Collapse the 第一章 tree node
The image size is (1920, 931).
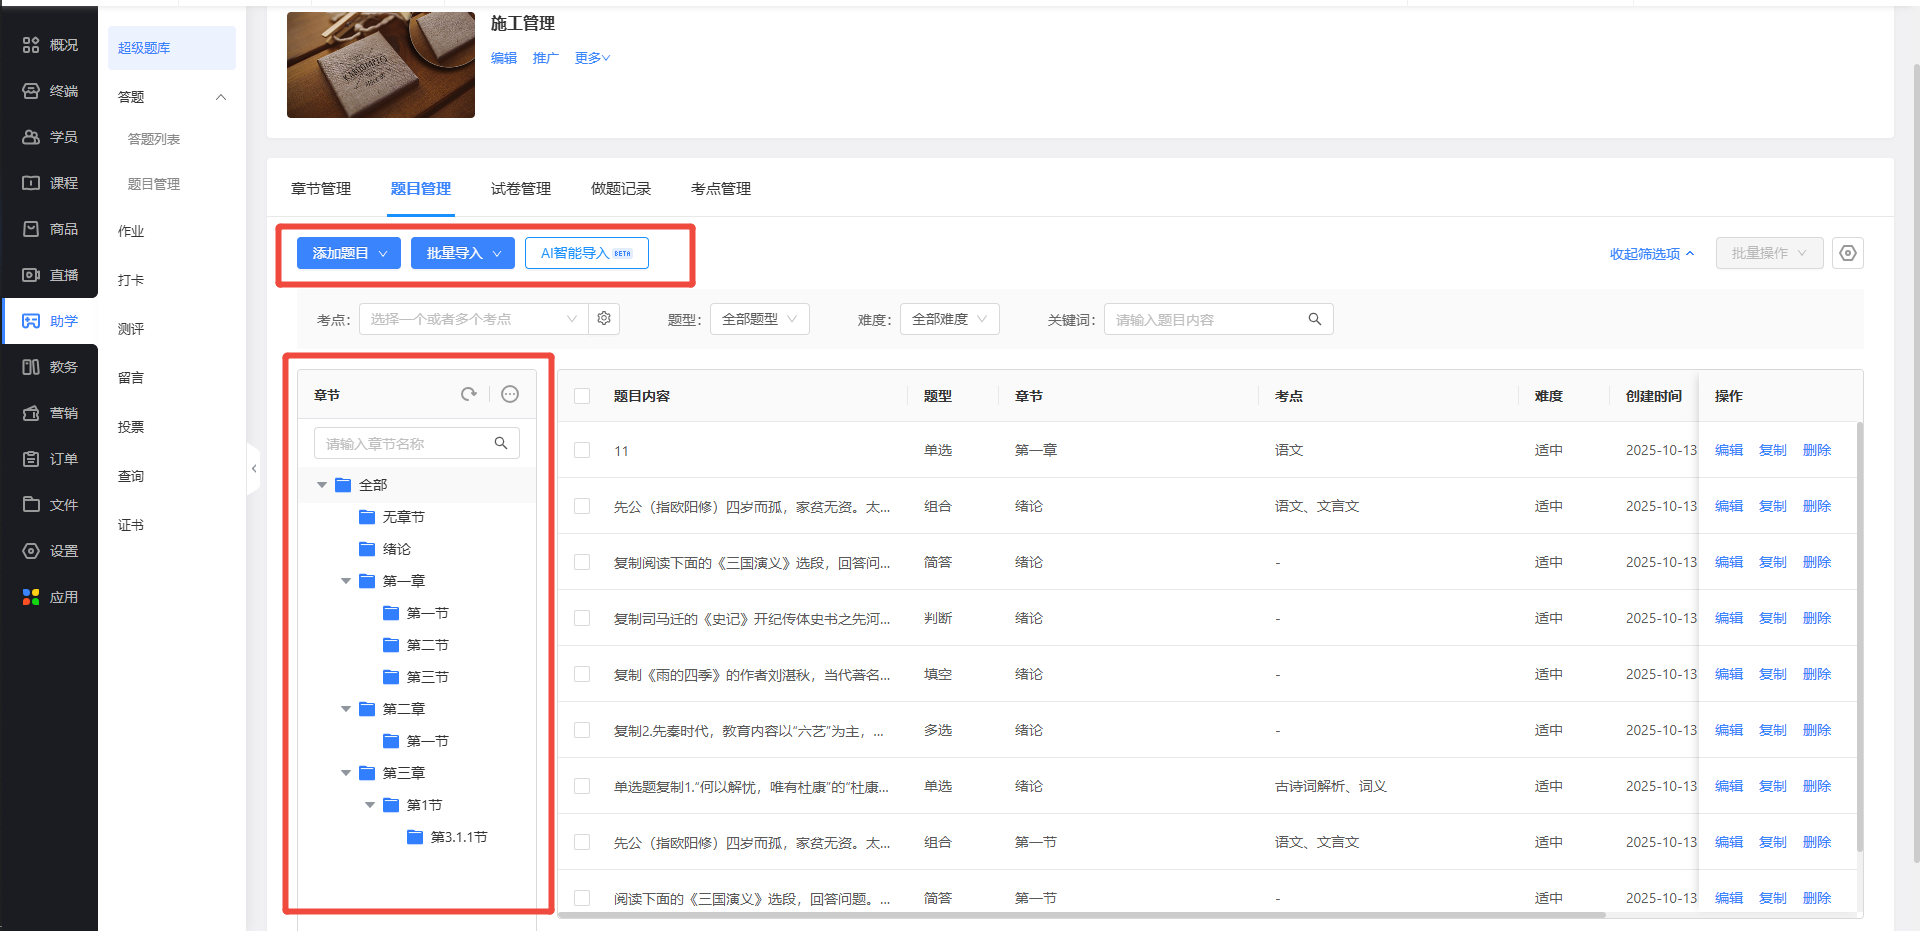coord(346,581)
